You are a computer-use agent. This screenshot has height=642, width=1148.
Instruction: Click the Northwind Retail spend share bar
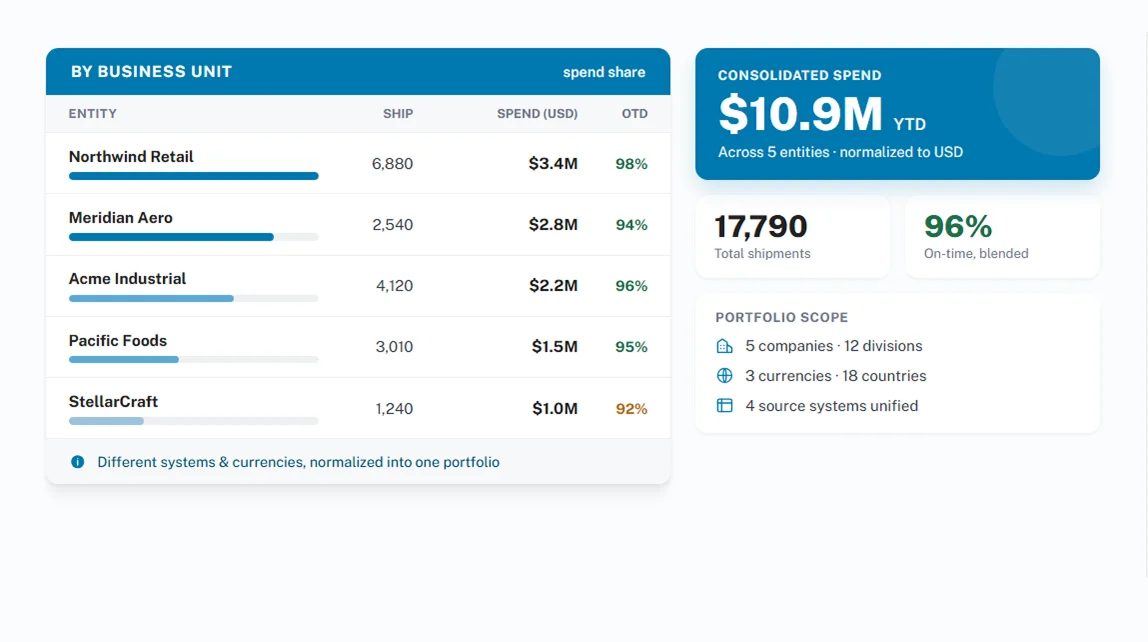tap(193, 176)
